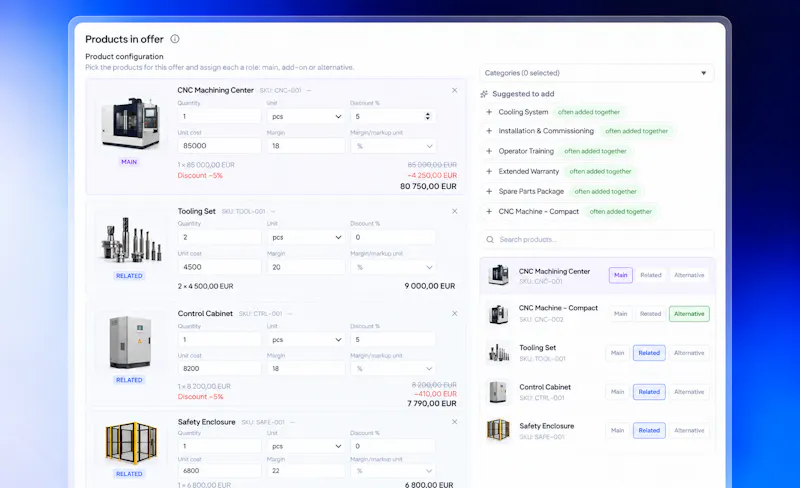
Task: Click CNC Machining Center product image in offer
Action: click(x=131, y=123)
